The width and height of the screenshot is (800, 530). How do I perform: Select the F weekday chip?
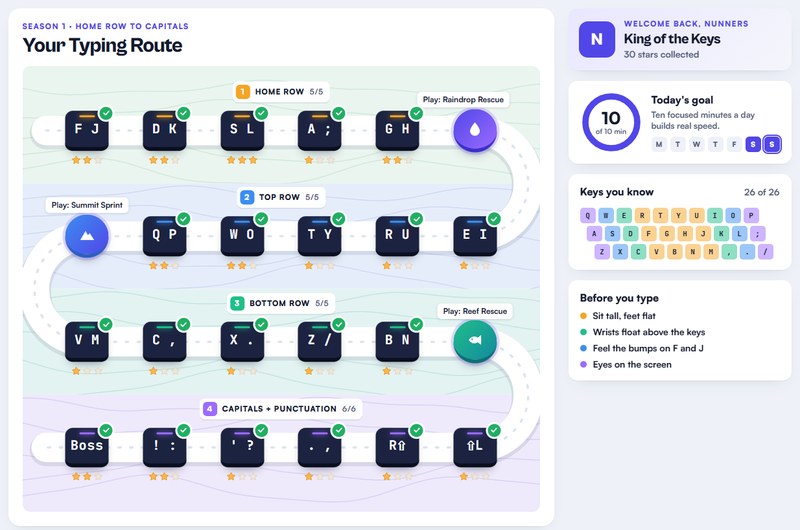pos(734,144)
